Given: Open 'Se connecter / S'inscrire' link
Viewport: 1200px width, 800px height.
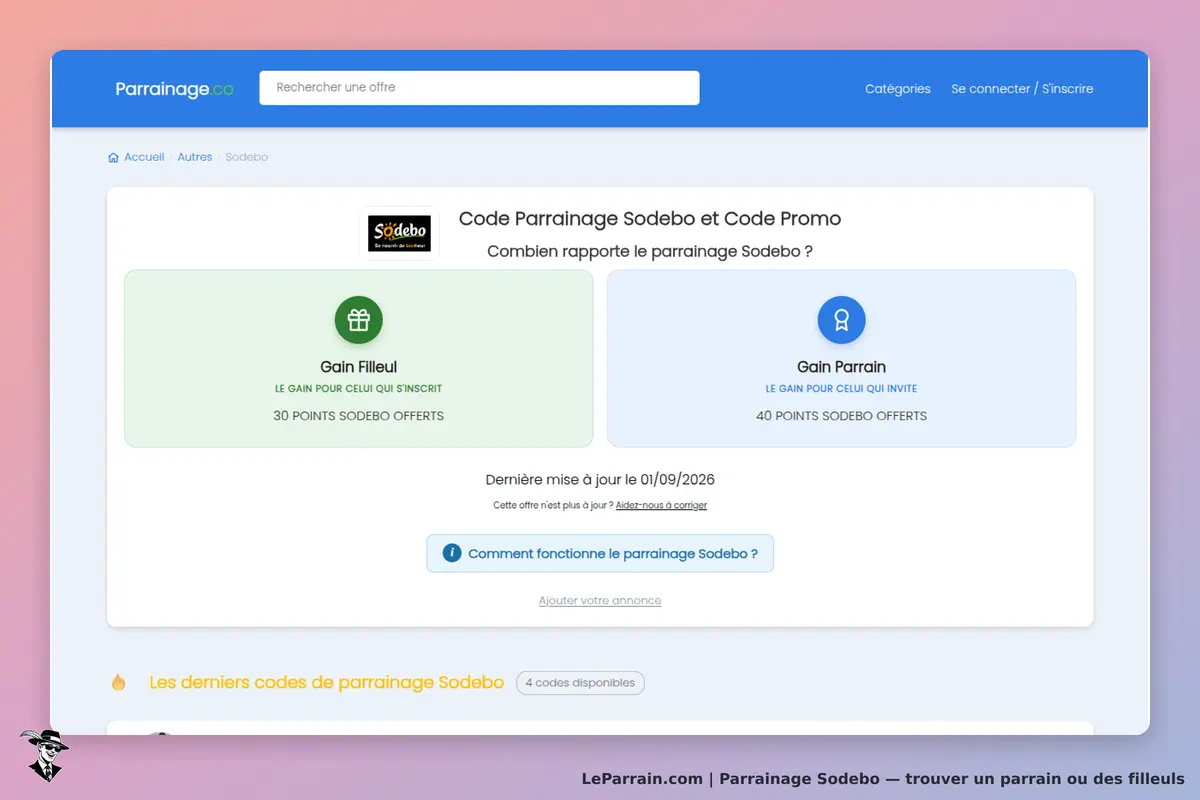Looking at the screenshot, I should pos(1022,89).
